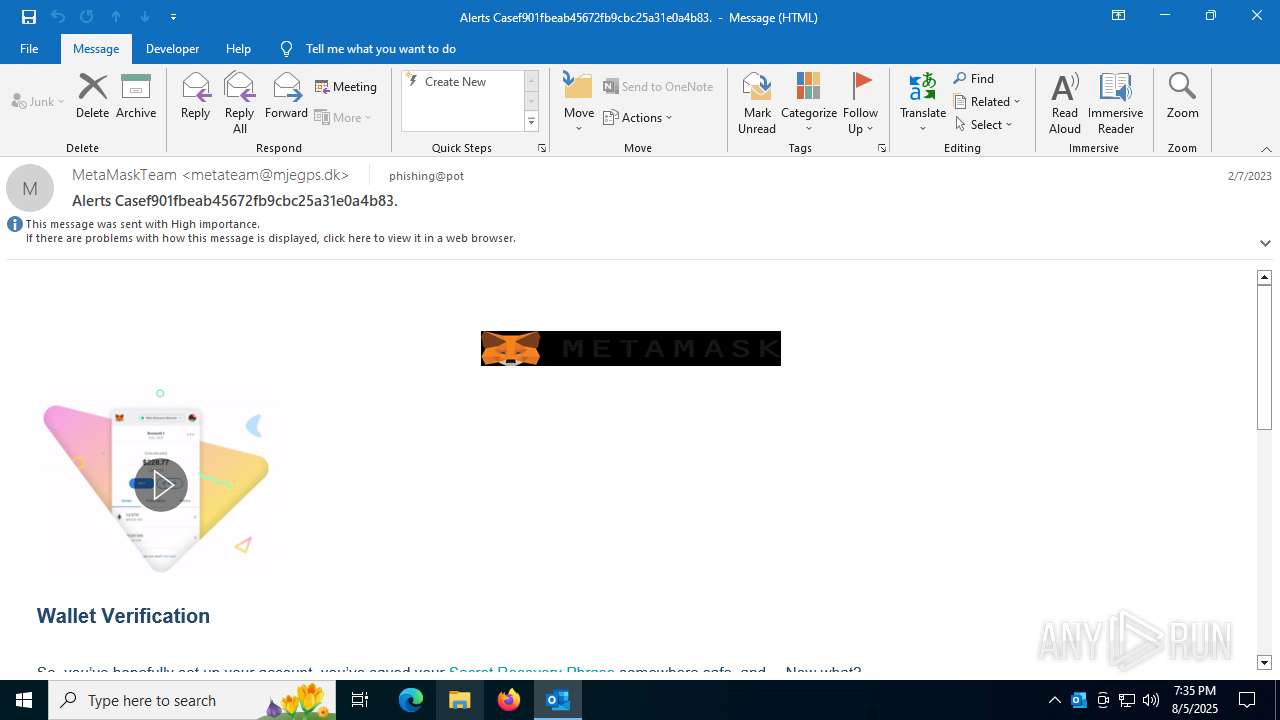Open the More respond options dropdown
Viewport: 1280px width, 720px height.
(x=343, y=117)
